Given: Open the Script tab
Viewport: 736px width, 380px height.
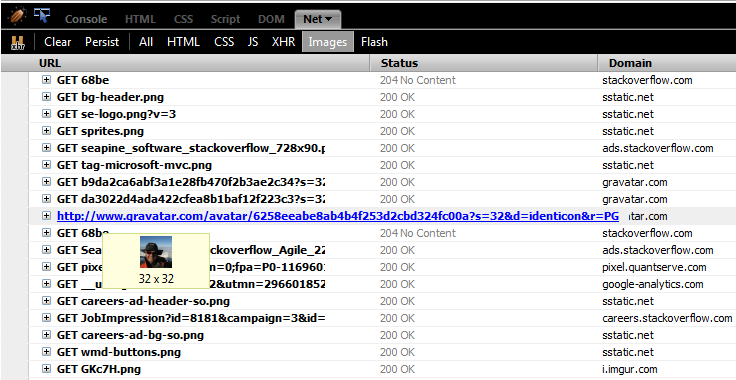Looking at the screenshot, I should (x=225, y=19).
